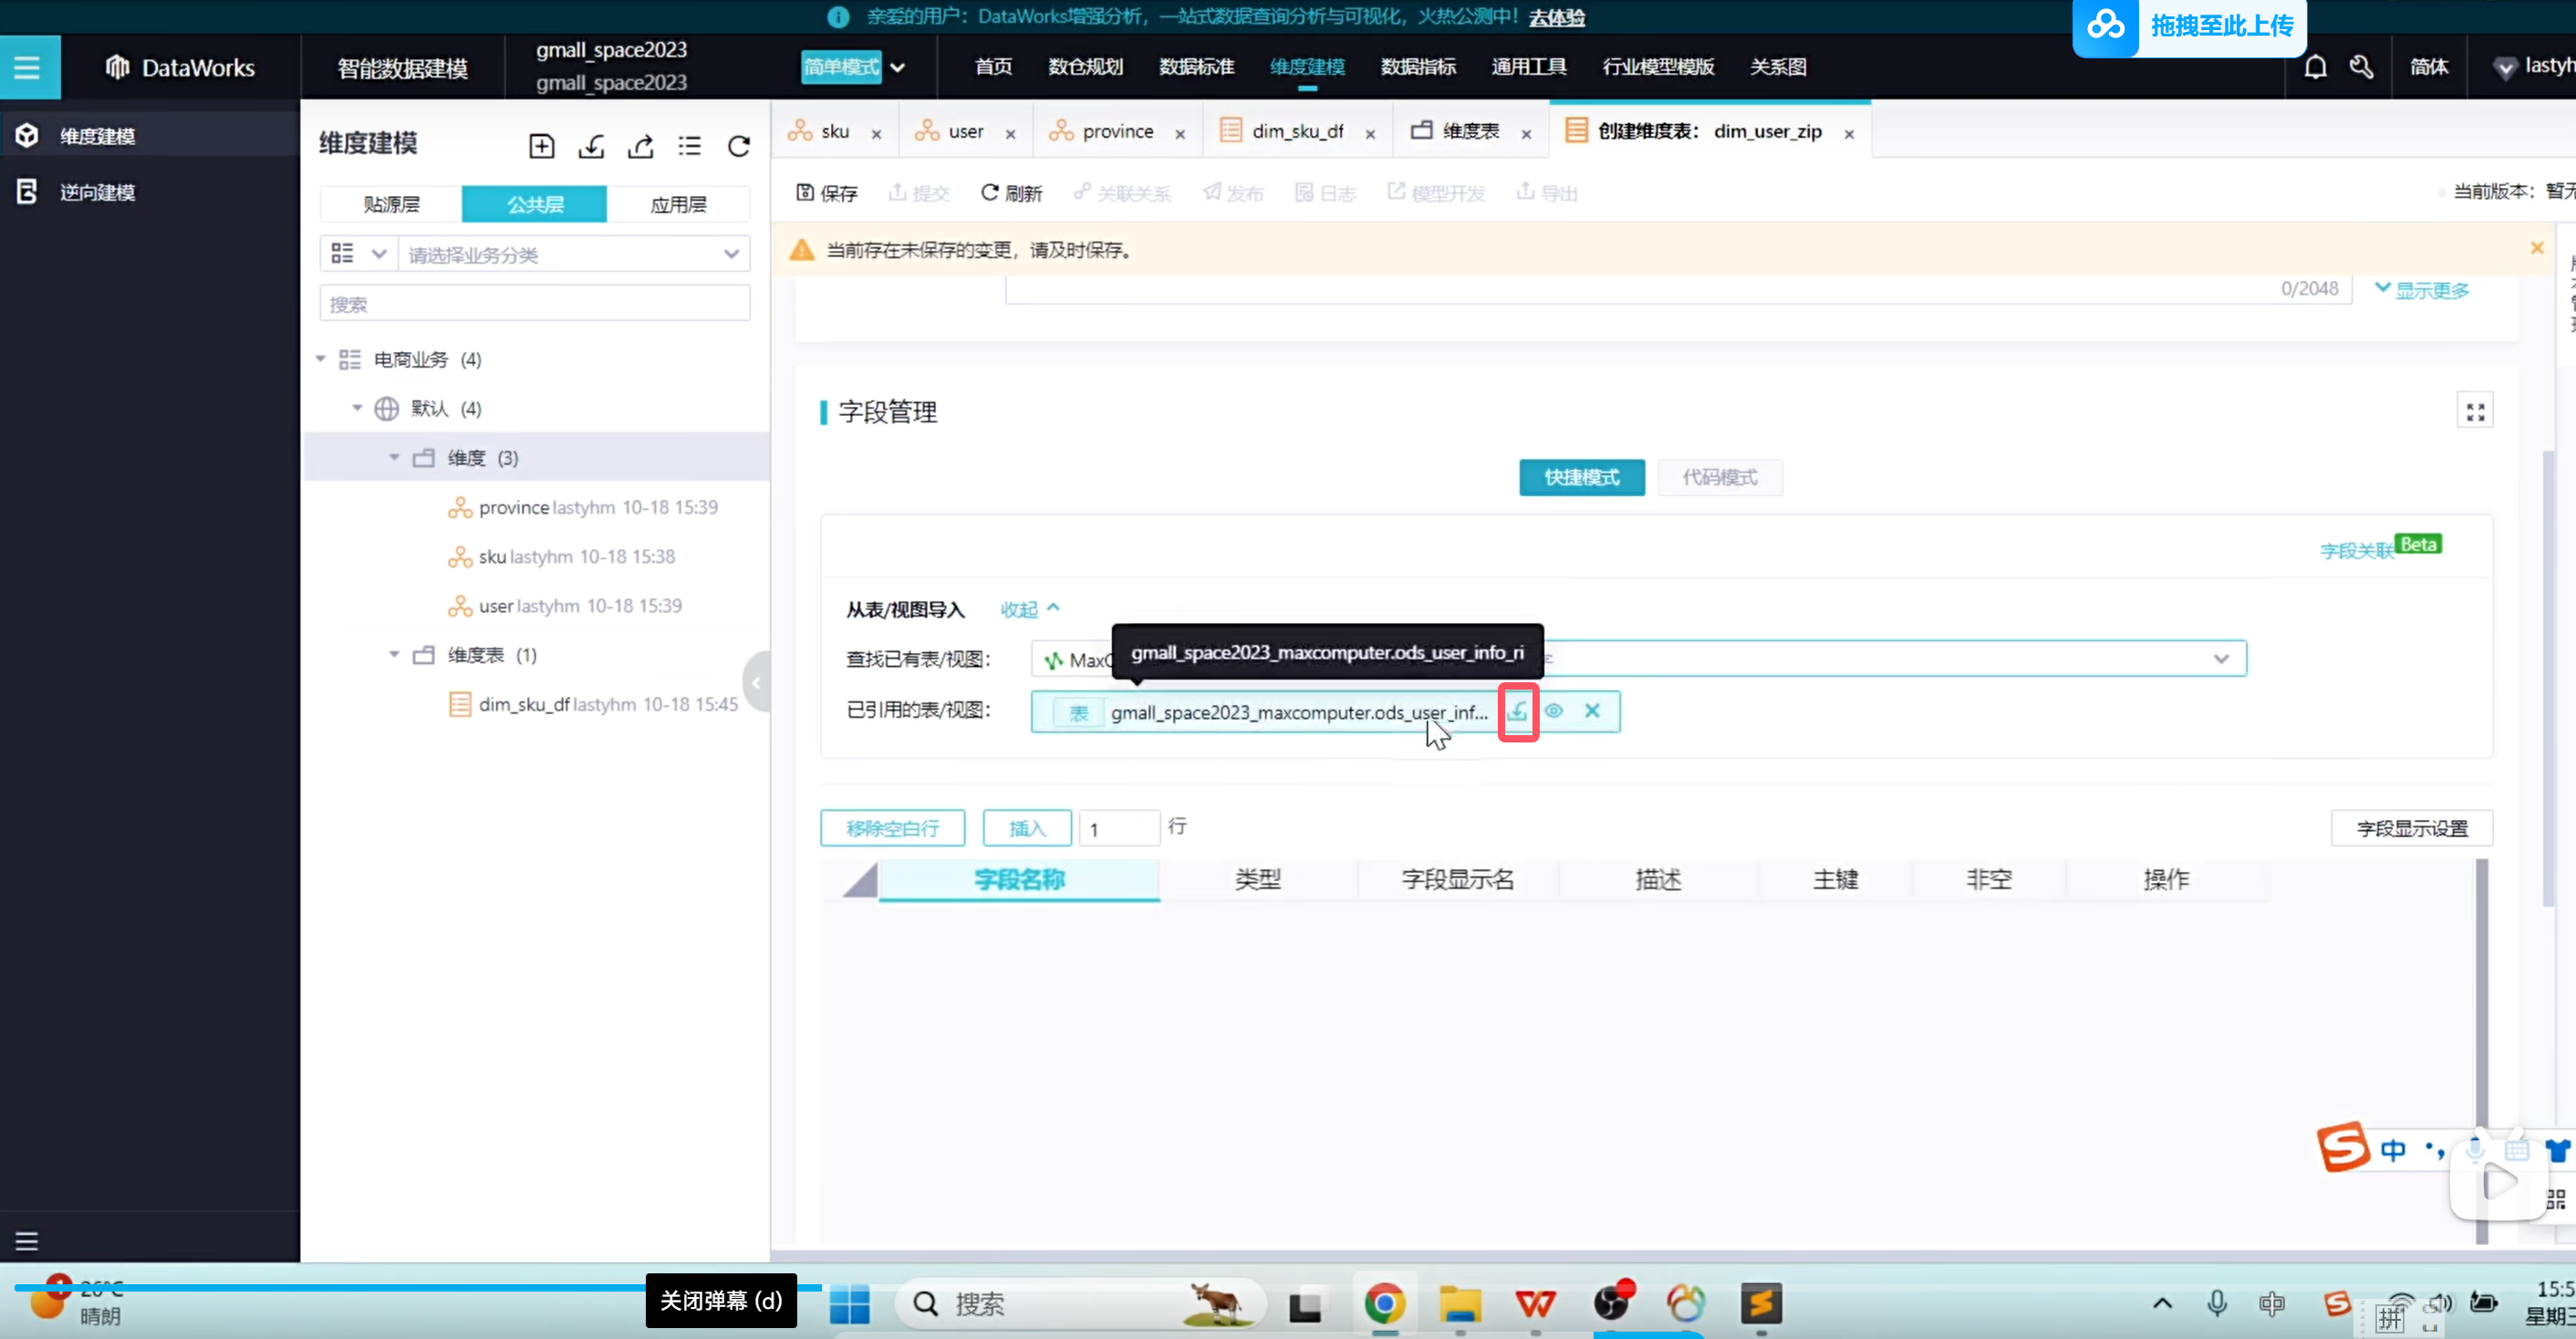2576x1339 pixels.
Task: Click the 保存 button
Action: [x=827, y=192]
